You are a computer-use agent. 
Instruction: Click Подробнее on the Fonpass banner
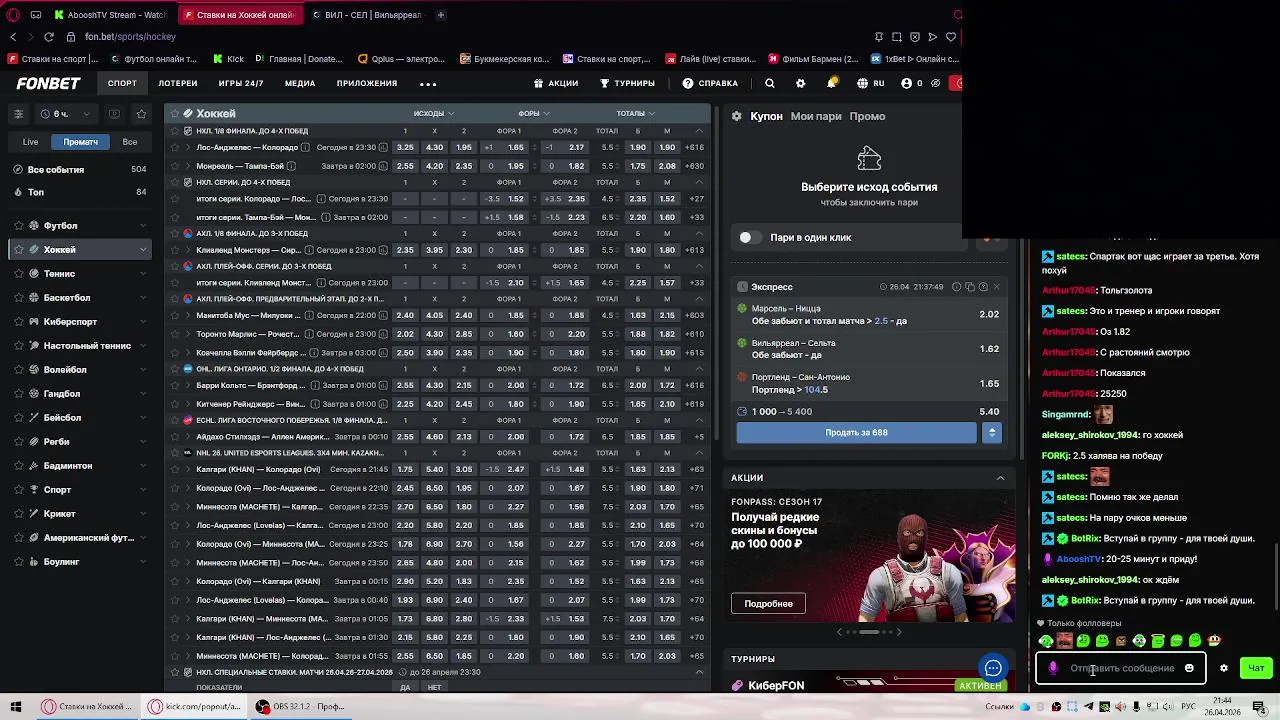(768, 604)
